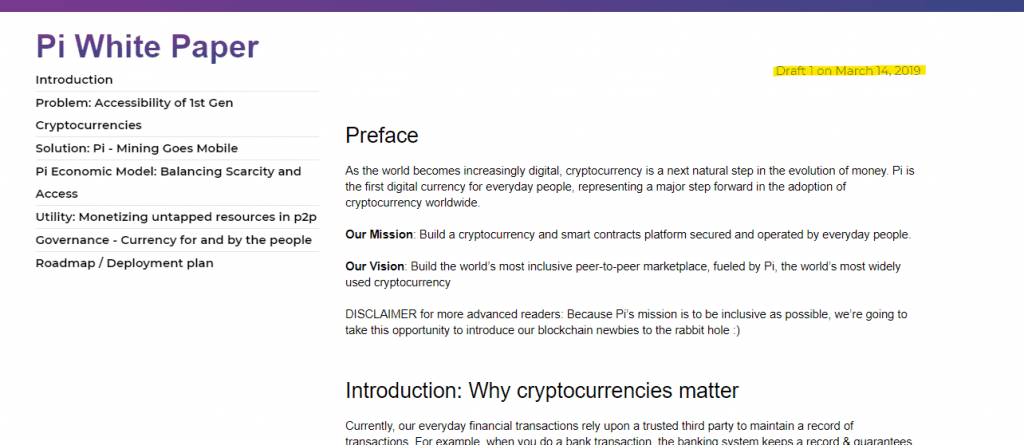
Task: Click the Pi White Paper title
Action: [147, 46]
